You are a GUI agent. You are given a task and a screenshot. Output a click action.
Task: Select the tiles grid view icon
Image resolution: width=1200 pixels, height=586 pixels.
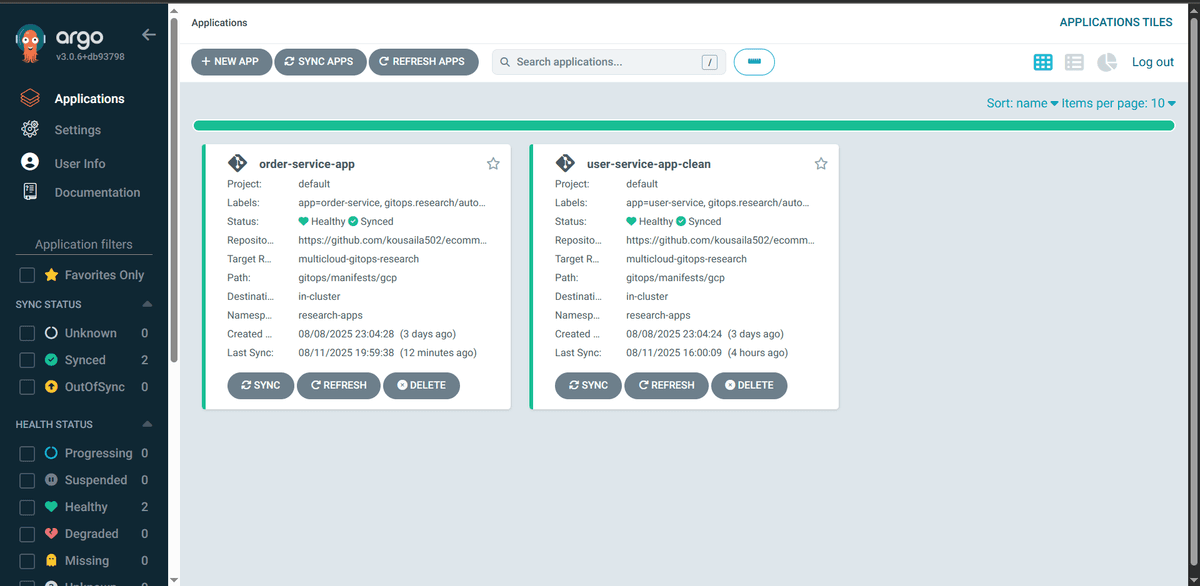point(1043,61)
